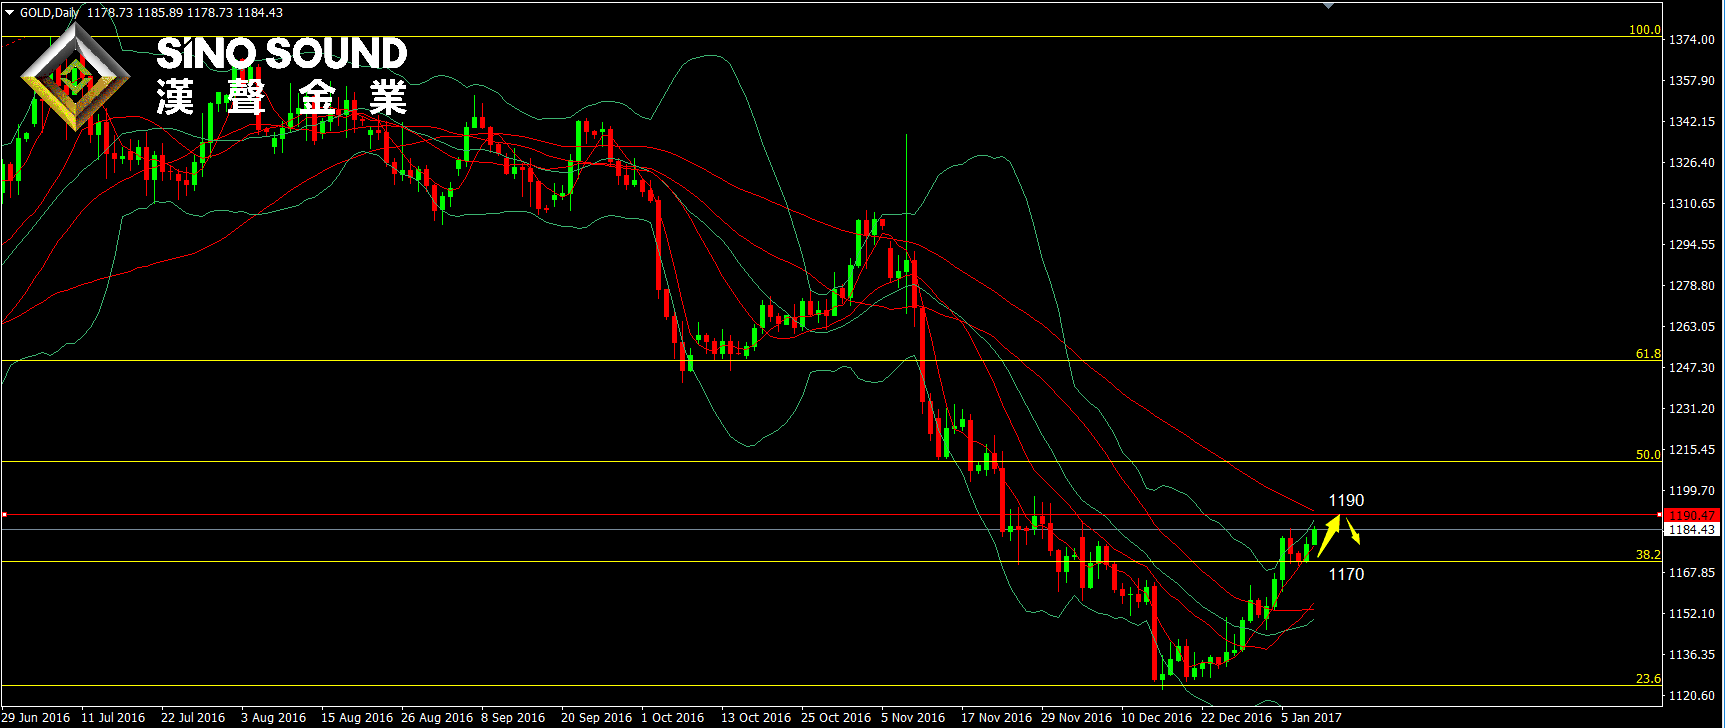Click the Fibonacci 38.2 level label
The image size is (1725, 728).
point(1648,555)
